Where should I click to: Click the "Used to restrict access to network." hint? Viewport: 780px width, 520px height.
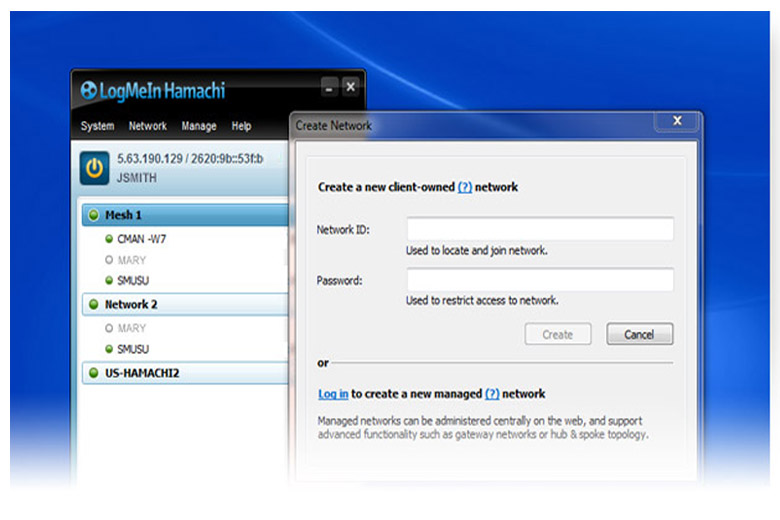point(482,301)
